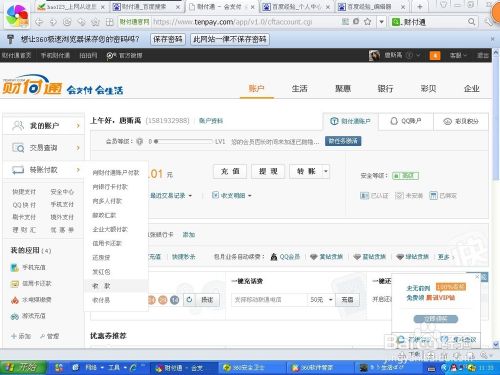The width and height of the screenshot is (500, 375).
Task: Select the 彩贝积分 tab
Action: pyautogui.click(x=461, y=121)
